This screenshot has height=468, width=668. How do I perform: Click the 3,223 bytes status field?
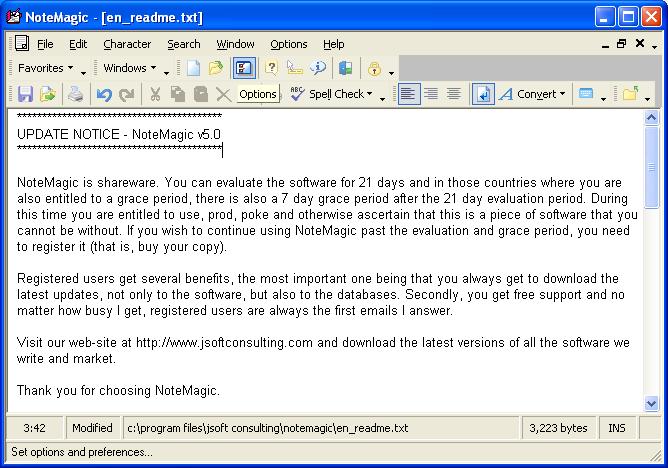(558, 428)
